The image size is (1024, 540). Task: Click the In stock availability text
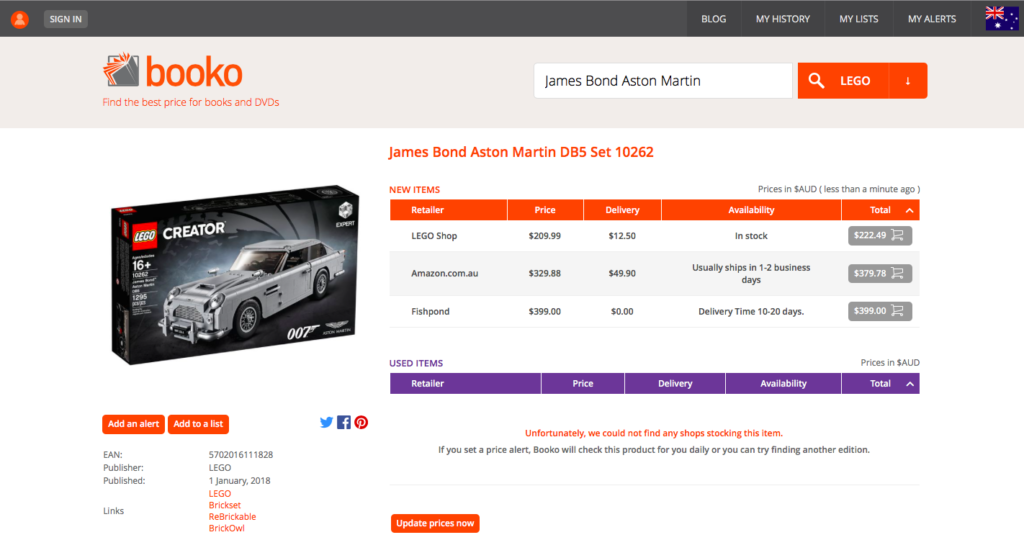751,236
